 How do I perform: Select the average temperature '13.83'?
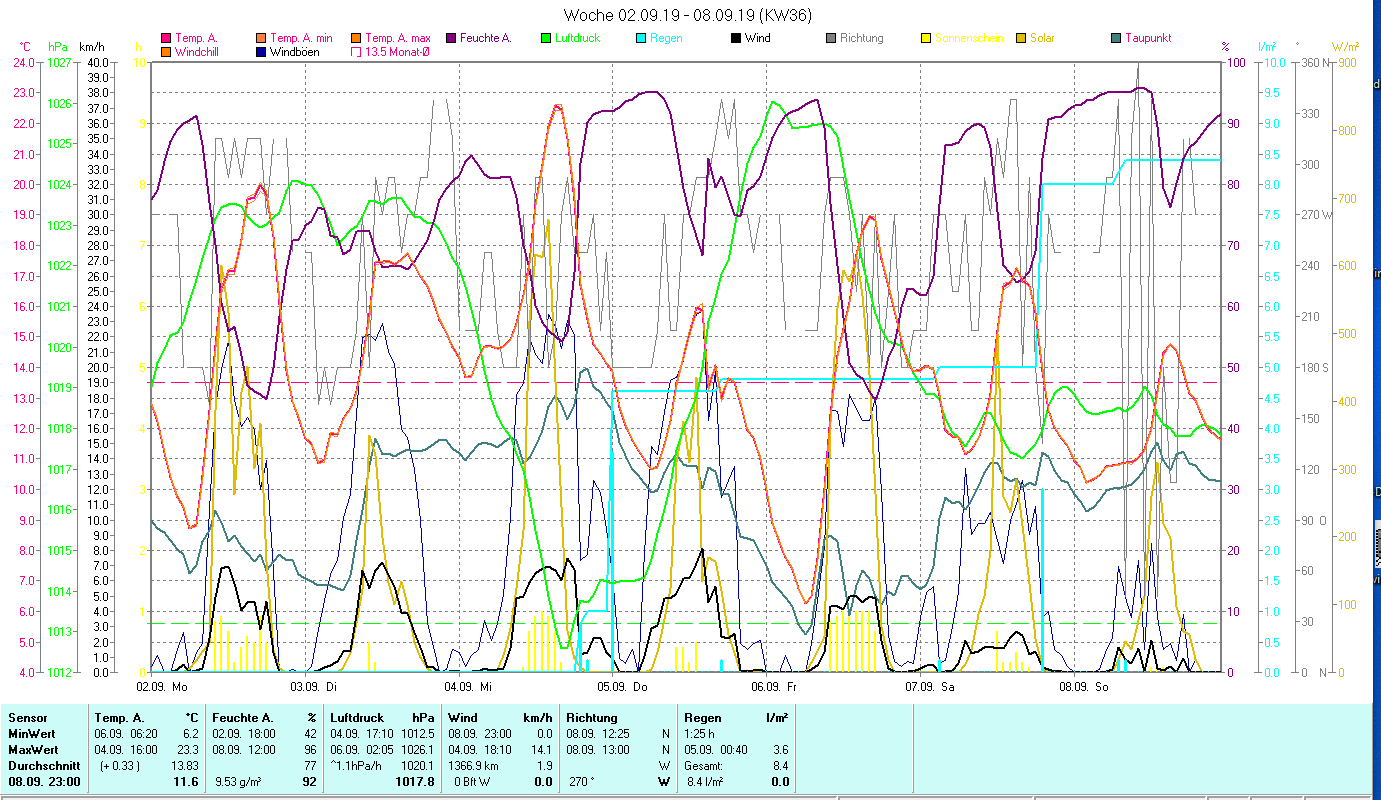[184, 766]
